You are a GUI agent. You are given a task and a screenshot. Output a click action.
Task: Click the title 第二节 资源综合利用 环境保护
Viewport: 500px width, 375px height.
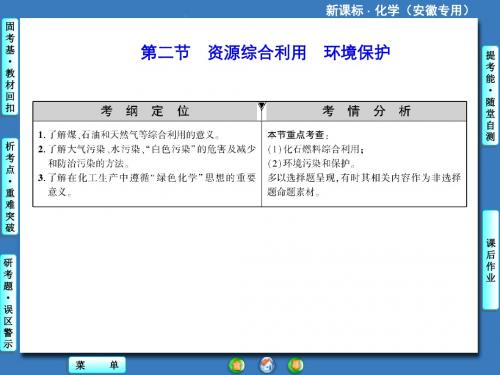[x=265, y=53]
